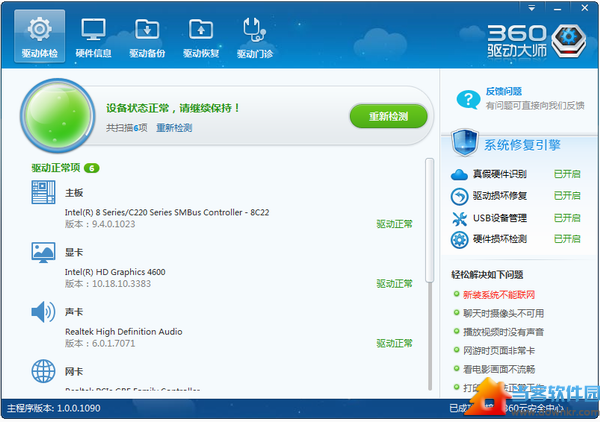
Task: Toggle 已开启 for USB设备管理
Action: (x=567, y=218)
